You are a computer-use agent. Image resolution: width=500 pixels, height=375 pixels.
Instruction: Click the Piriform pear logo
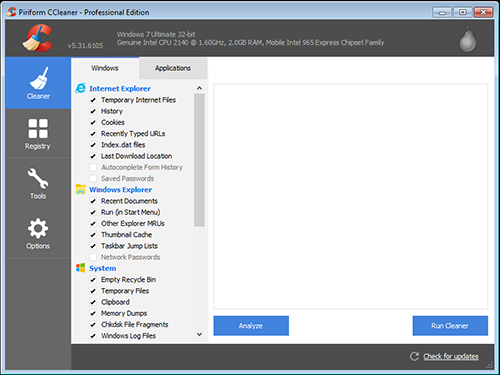pos(468,39)
